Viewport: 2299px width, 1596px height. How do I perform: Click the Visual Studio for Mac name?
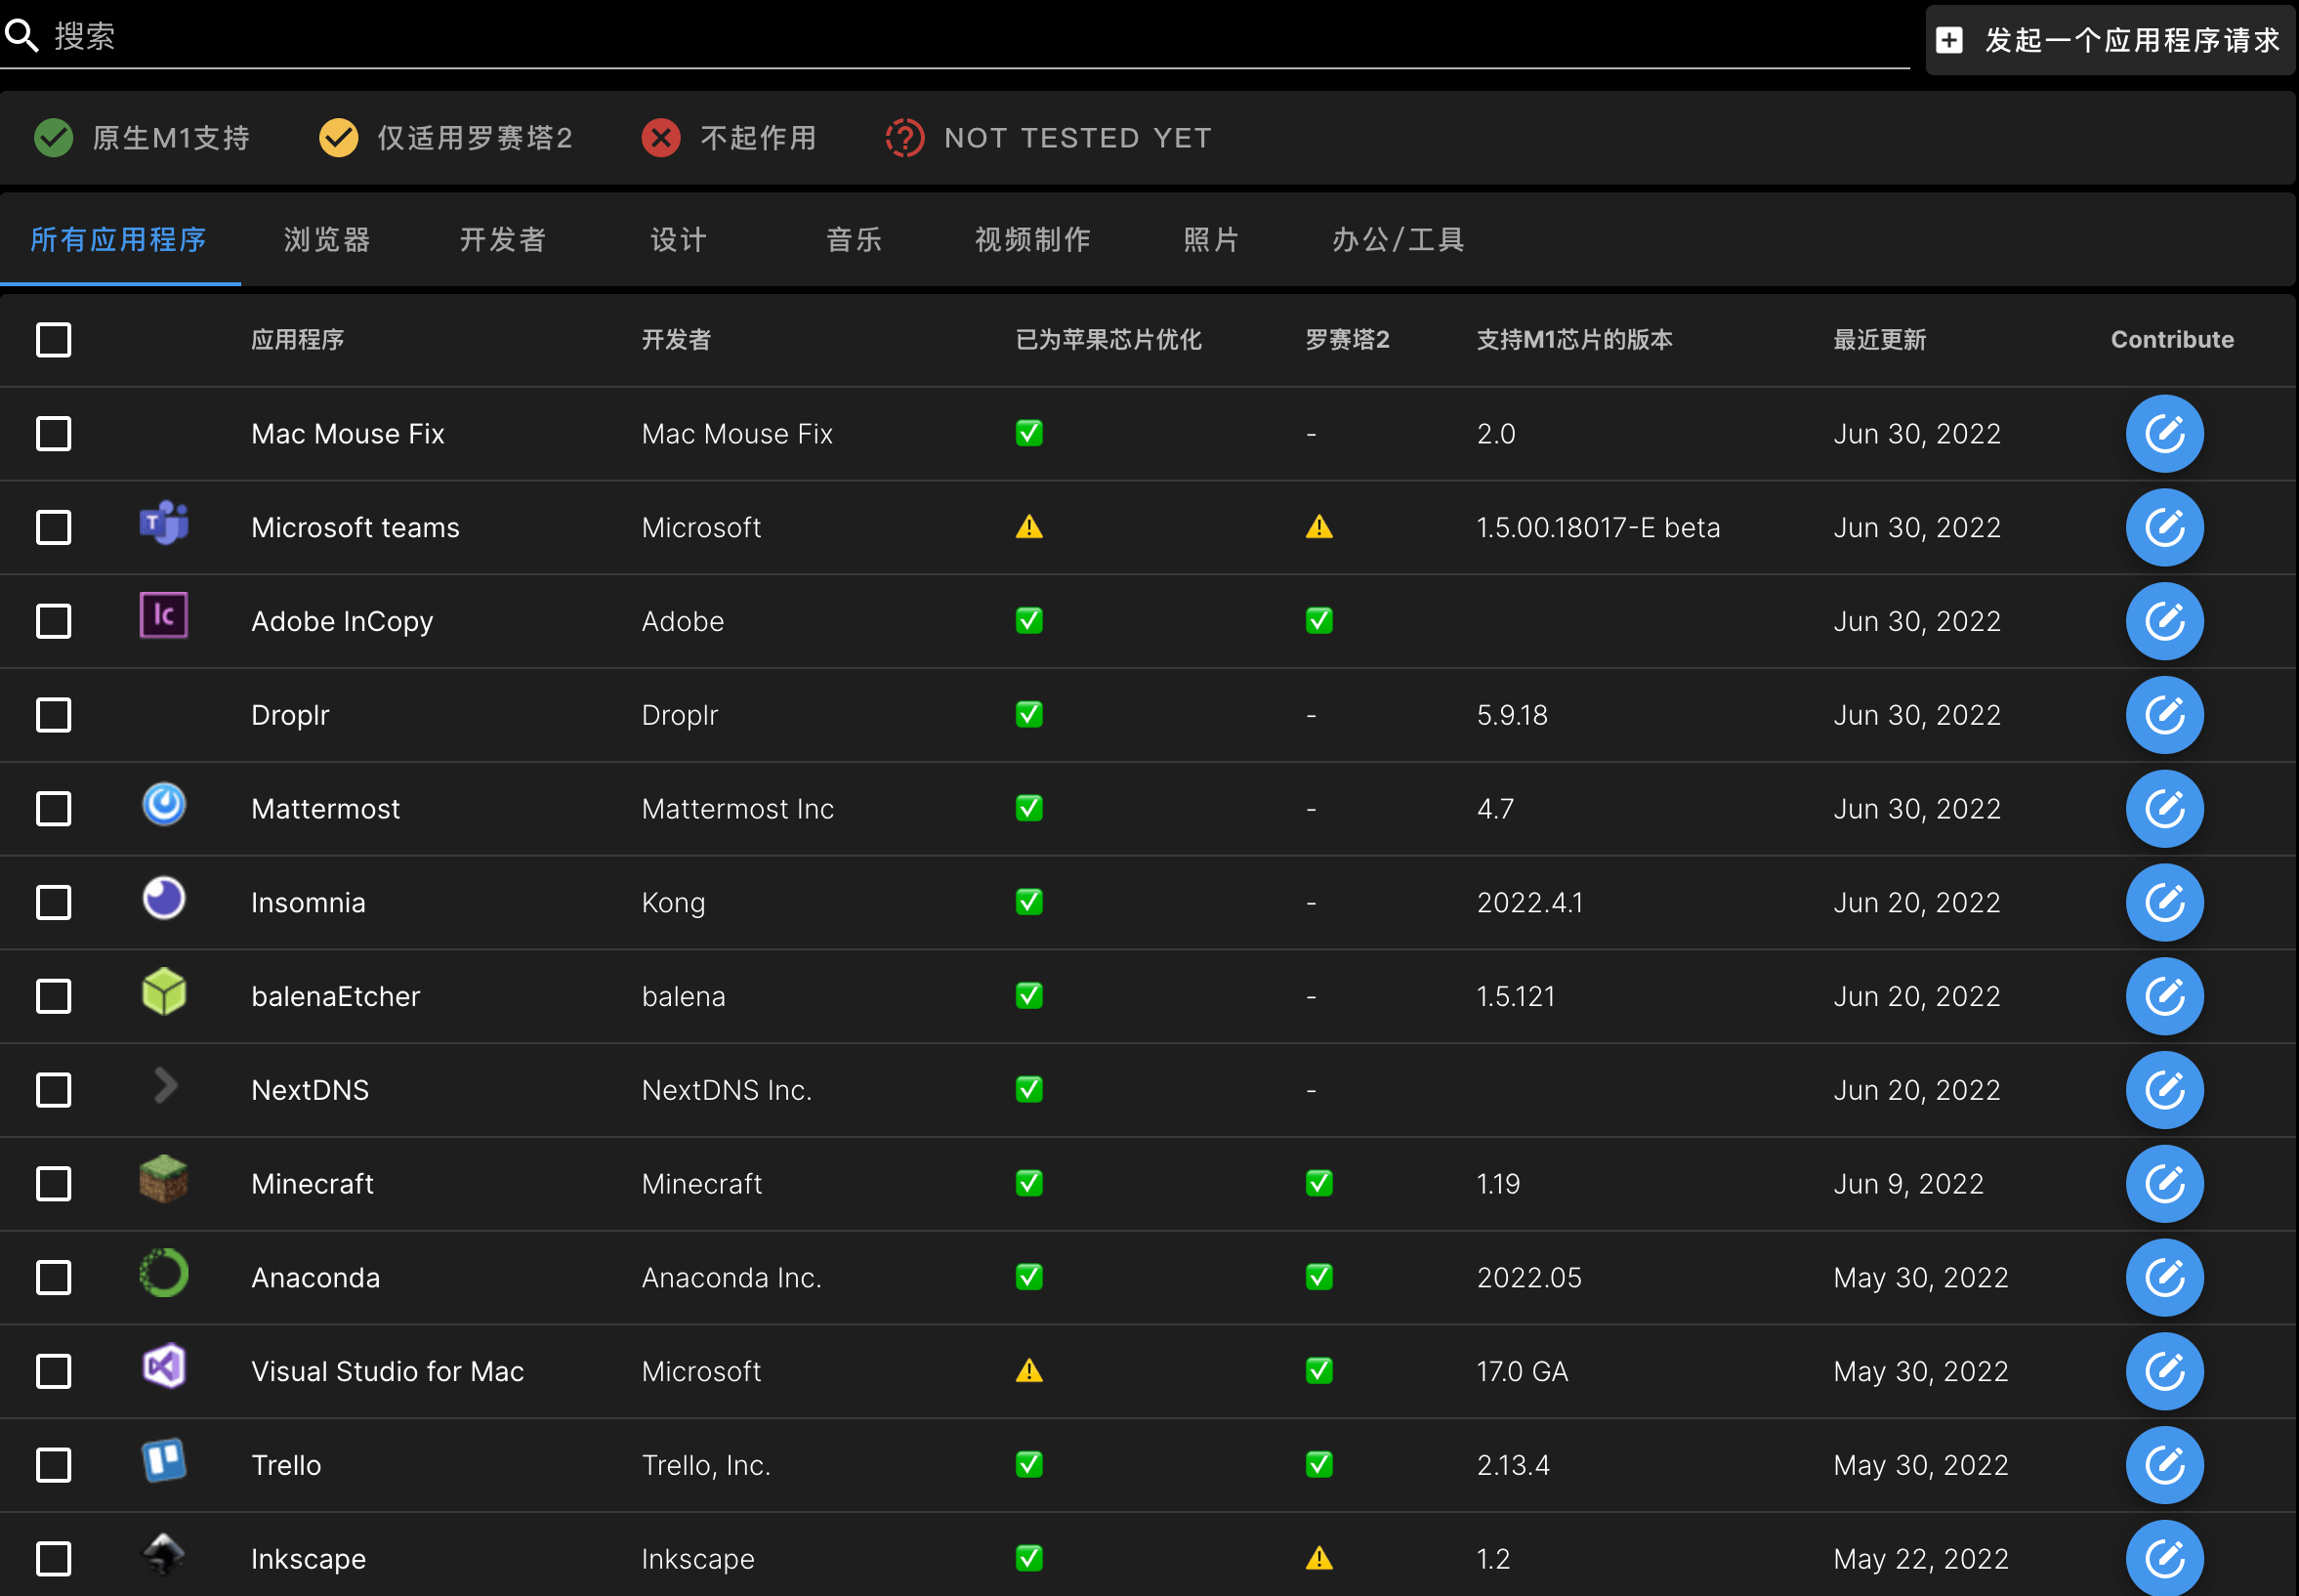tap(388, 1371)
